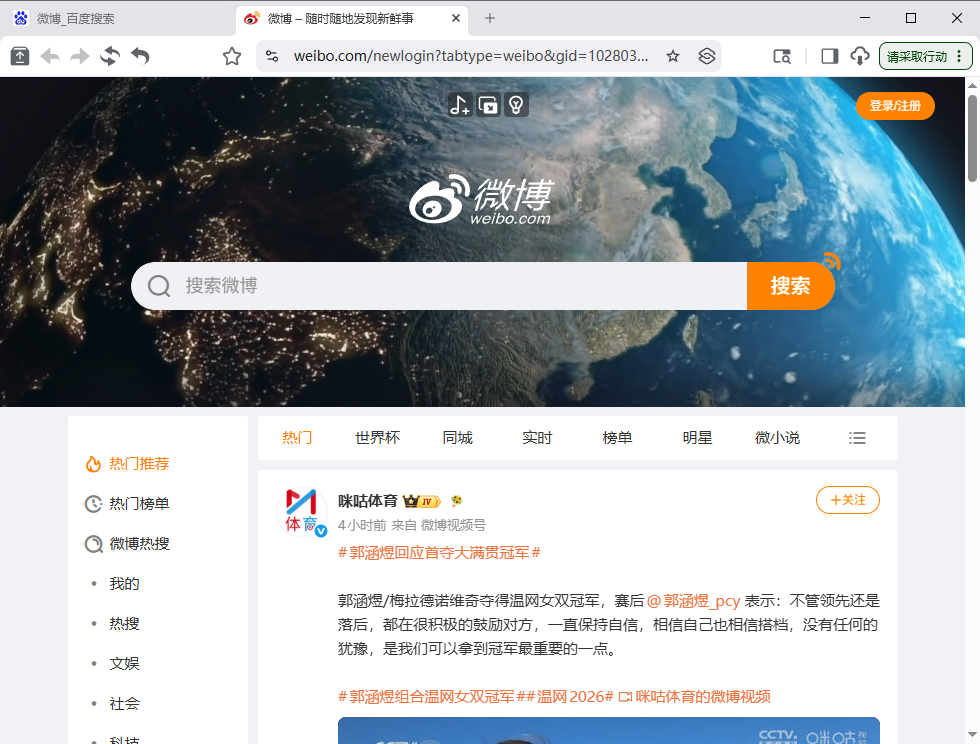This screenshot has width=980, height=744.
Task: Open 咪咕体育的微博视频 link
Action: 694,696
